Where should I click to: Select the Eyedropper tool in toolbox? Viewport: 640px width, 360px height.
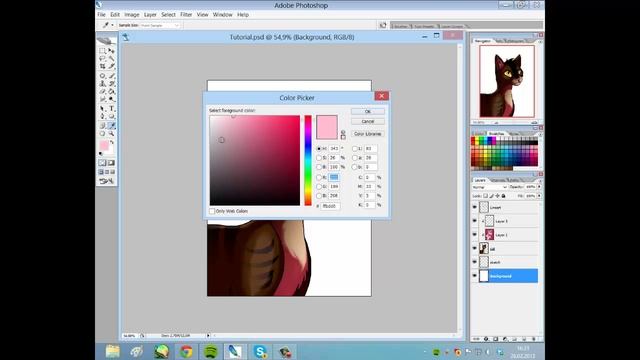pos(111,125)
